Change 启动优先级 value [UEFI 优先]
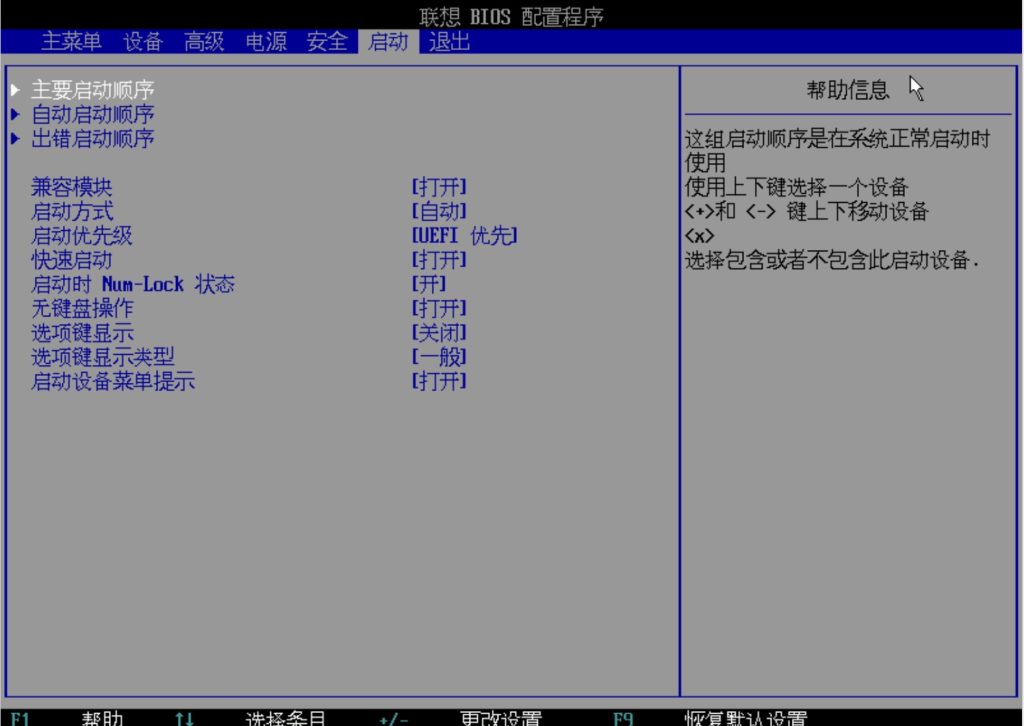The width and height of the screenshot is (1024, 726). coord(464,236)
